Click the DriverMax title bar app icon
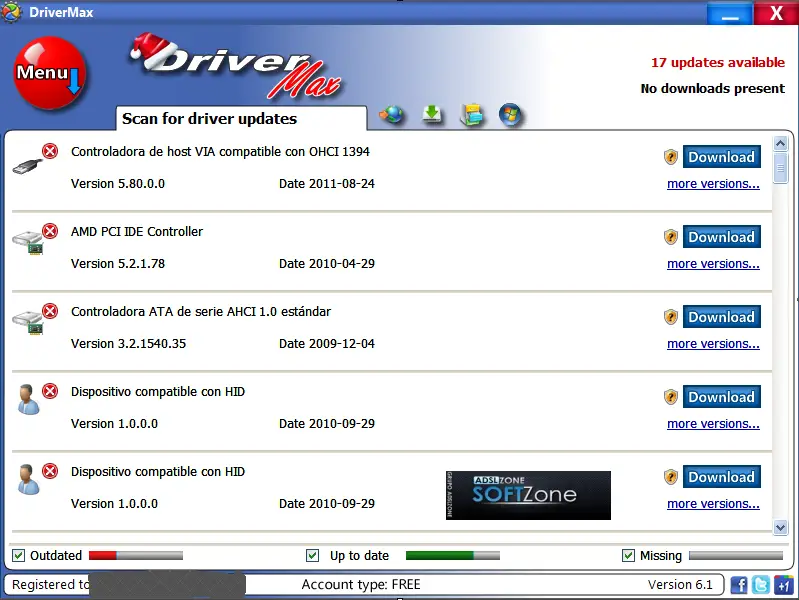Image resolution: width=799 pixels, height=600 pixels. 12,12
